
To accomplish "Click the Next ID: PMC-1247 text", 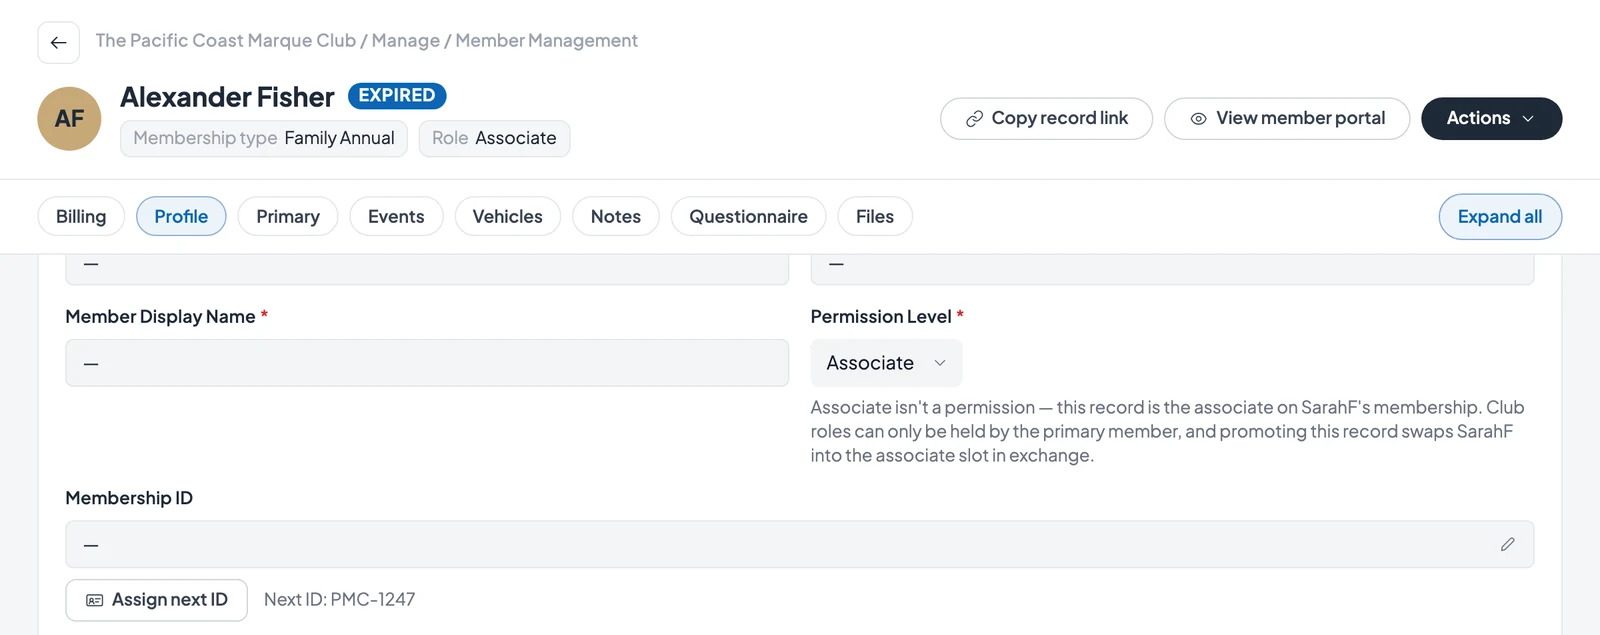I will (x=339, y=600).
